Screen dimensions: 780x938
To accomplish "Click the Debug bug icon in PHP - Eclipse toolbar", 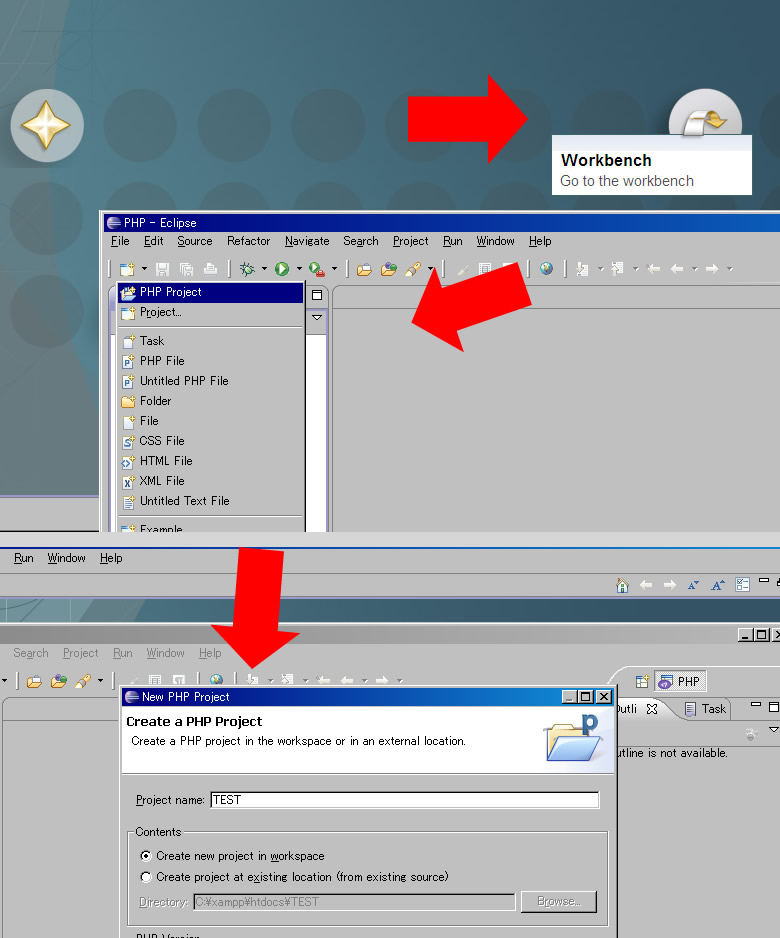I will 247,269.
